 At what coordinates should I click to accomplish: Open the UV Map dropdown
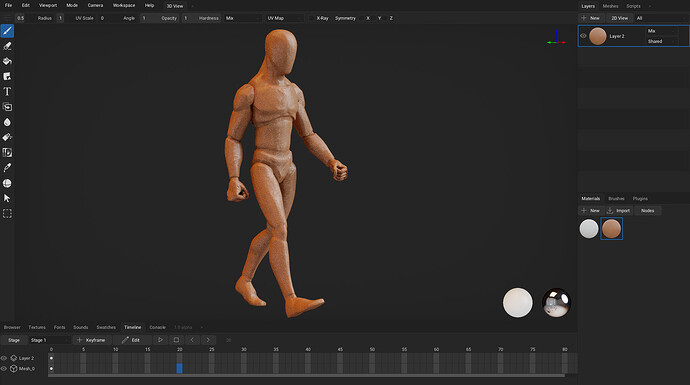285,18
